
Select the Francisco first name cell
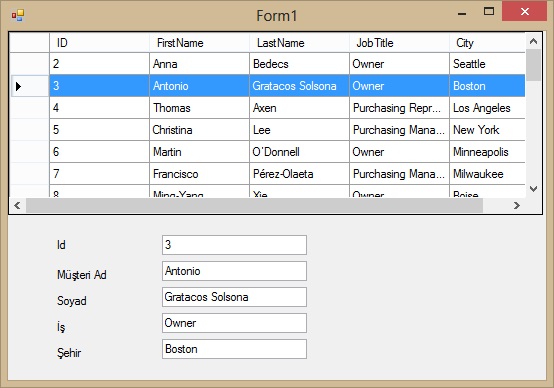199,174
